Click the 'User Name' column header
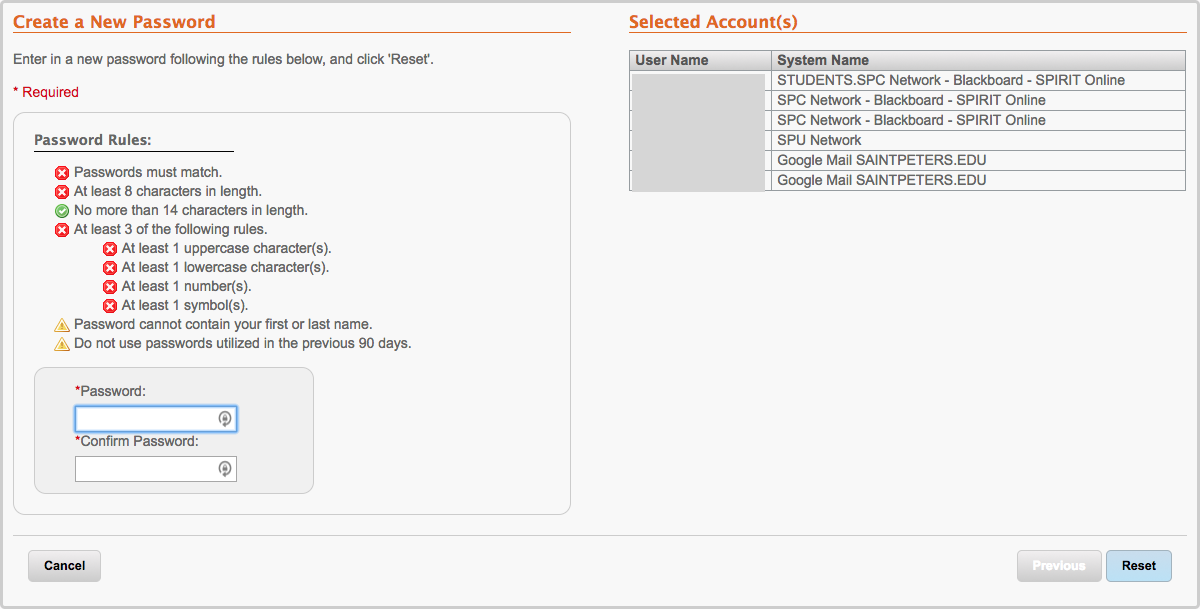Screen dimensions: 1200x609 [x=700, y=60]
